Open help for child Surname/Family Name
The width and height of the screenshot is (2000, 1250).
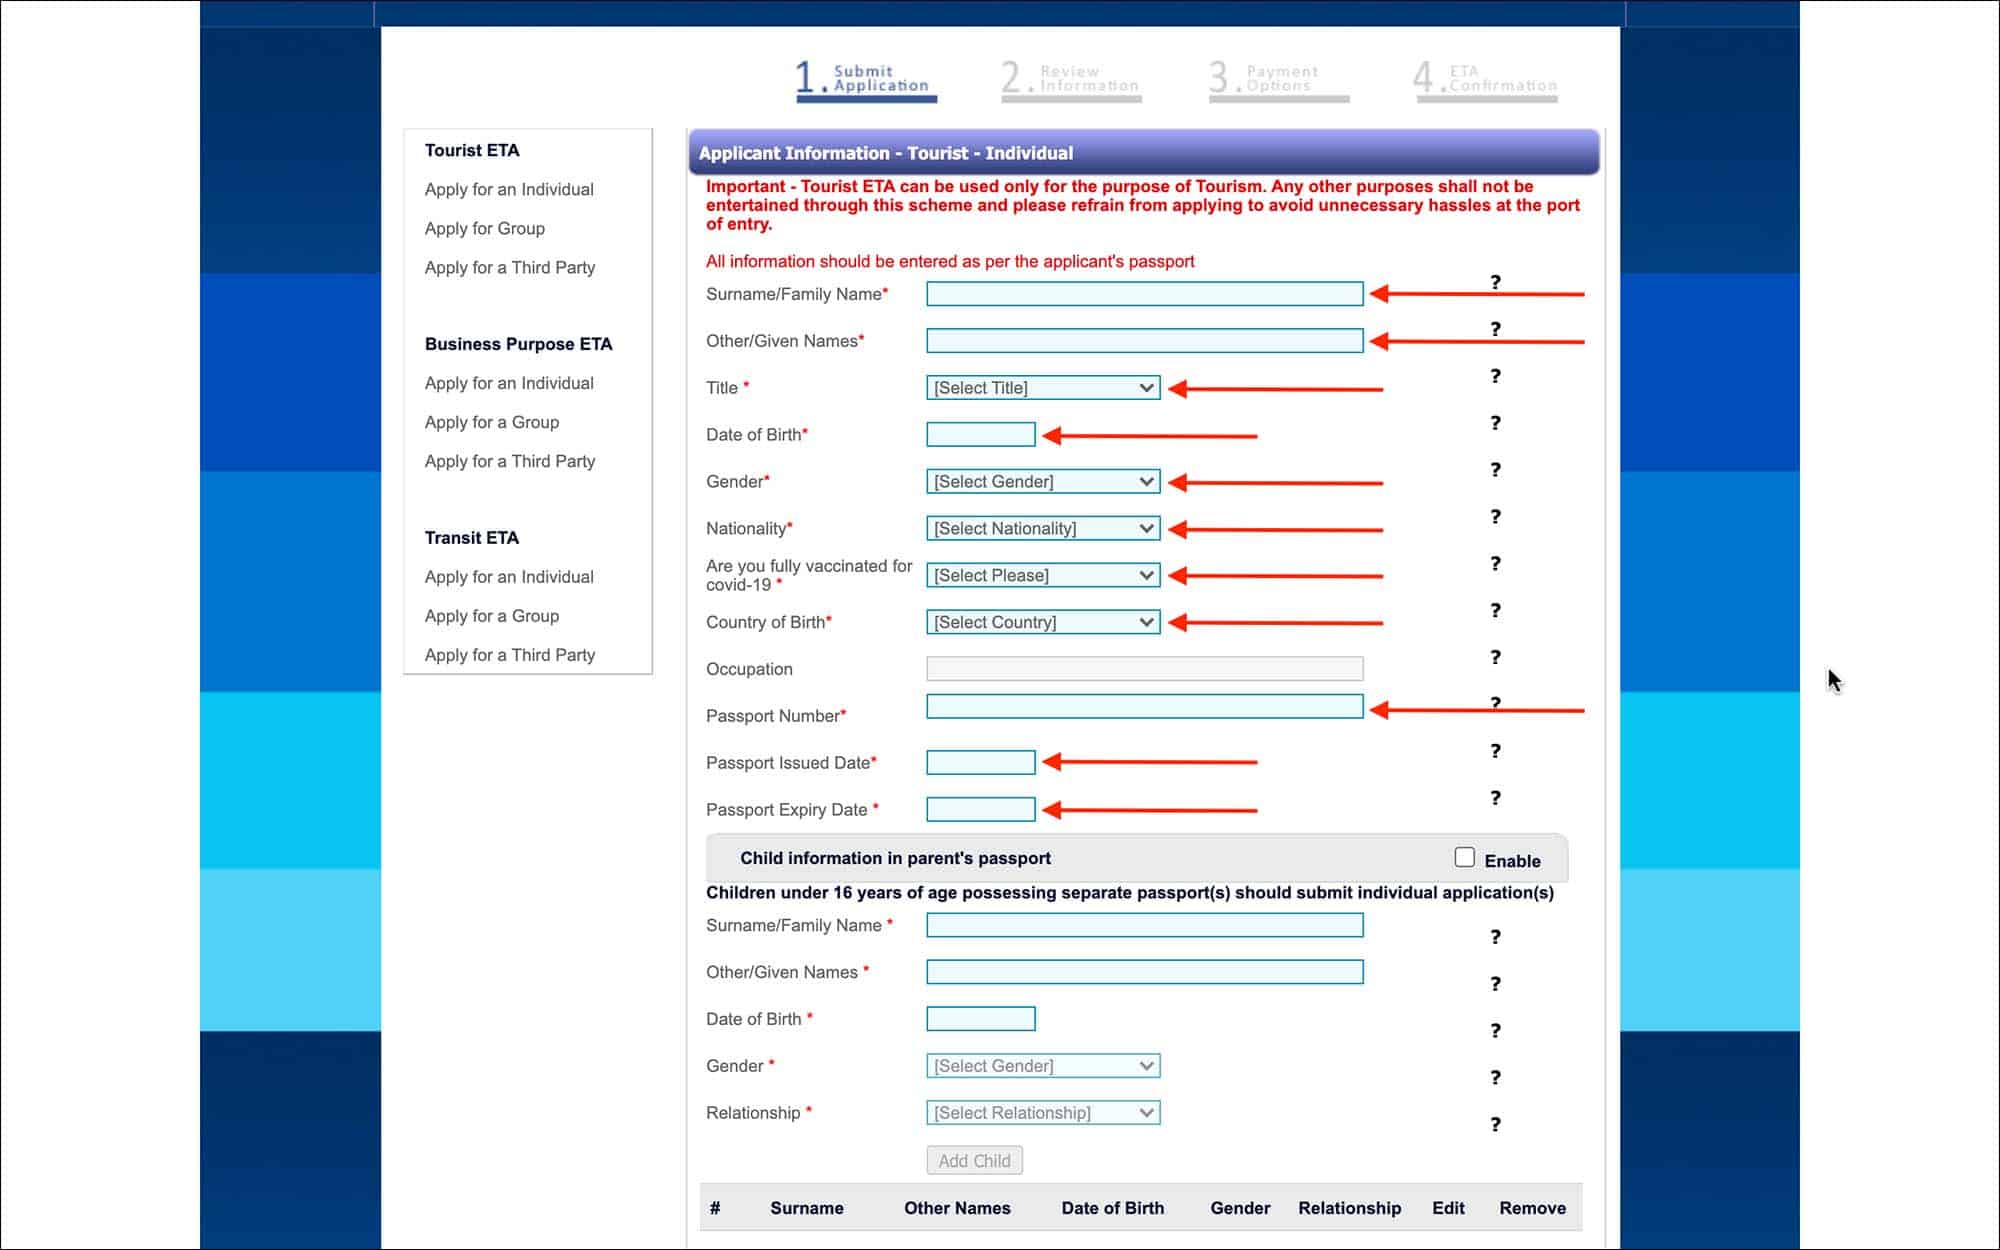pyautogui.click(x=1495, y=937)
